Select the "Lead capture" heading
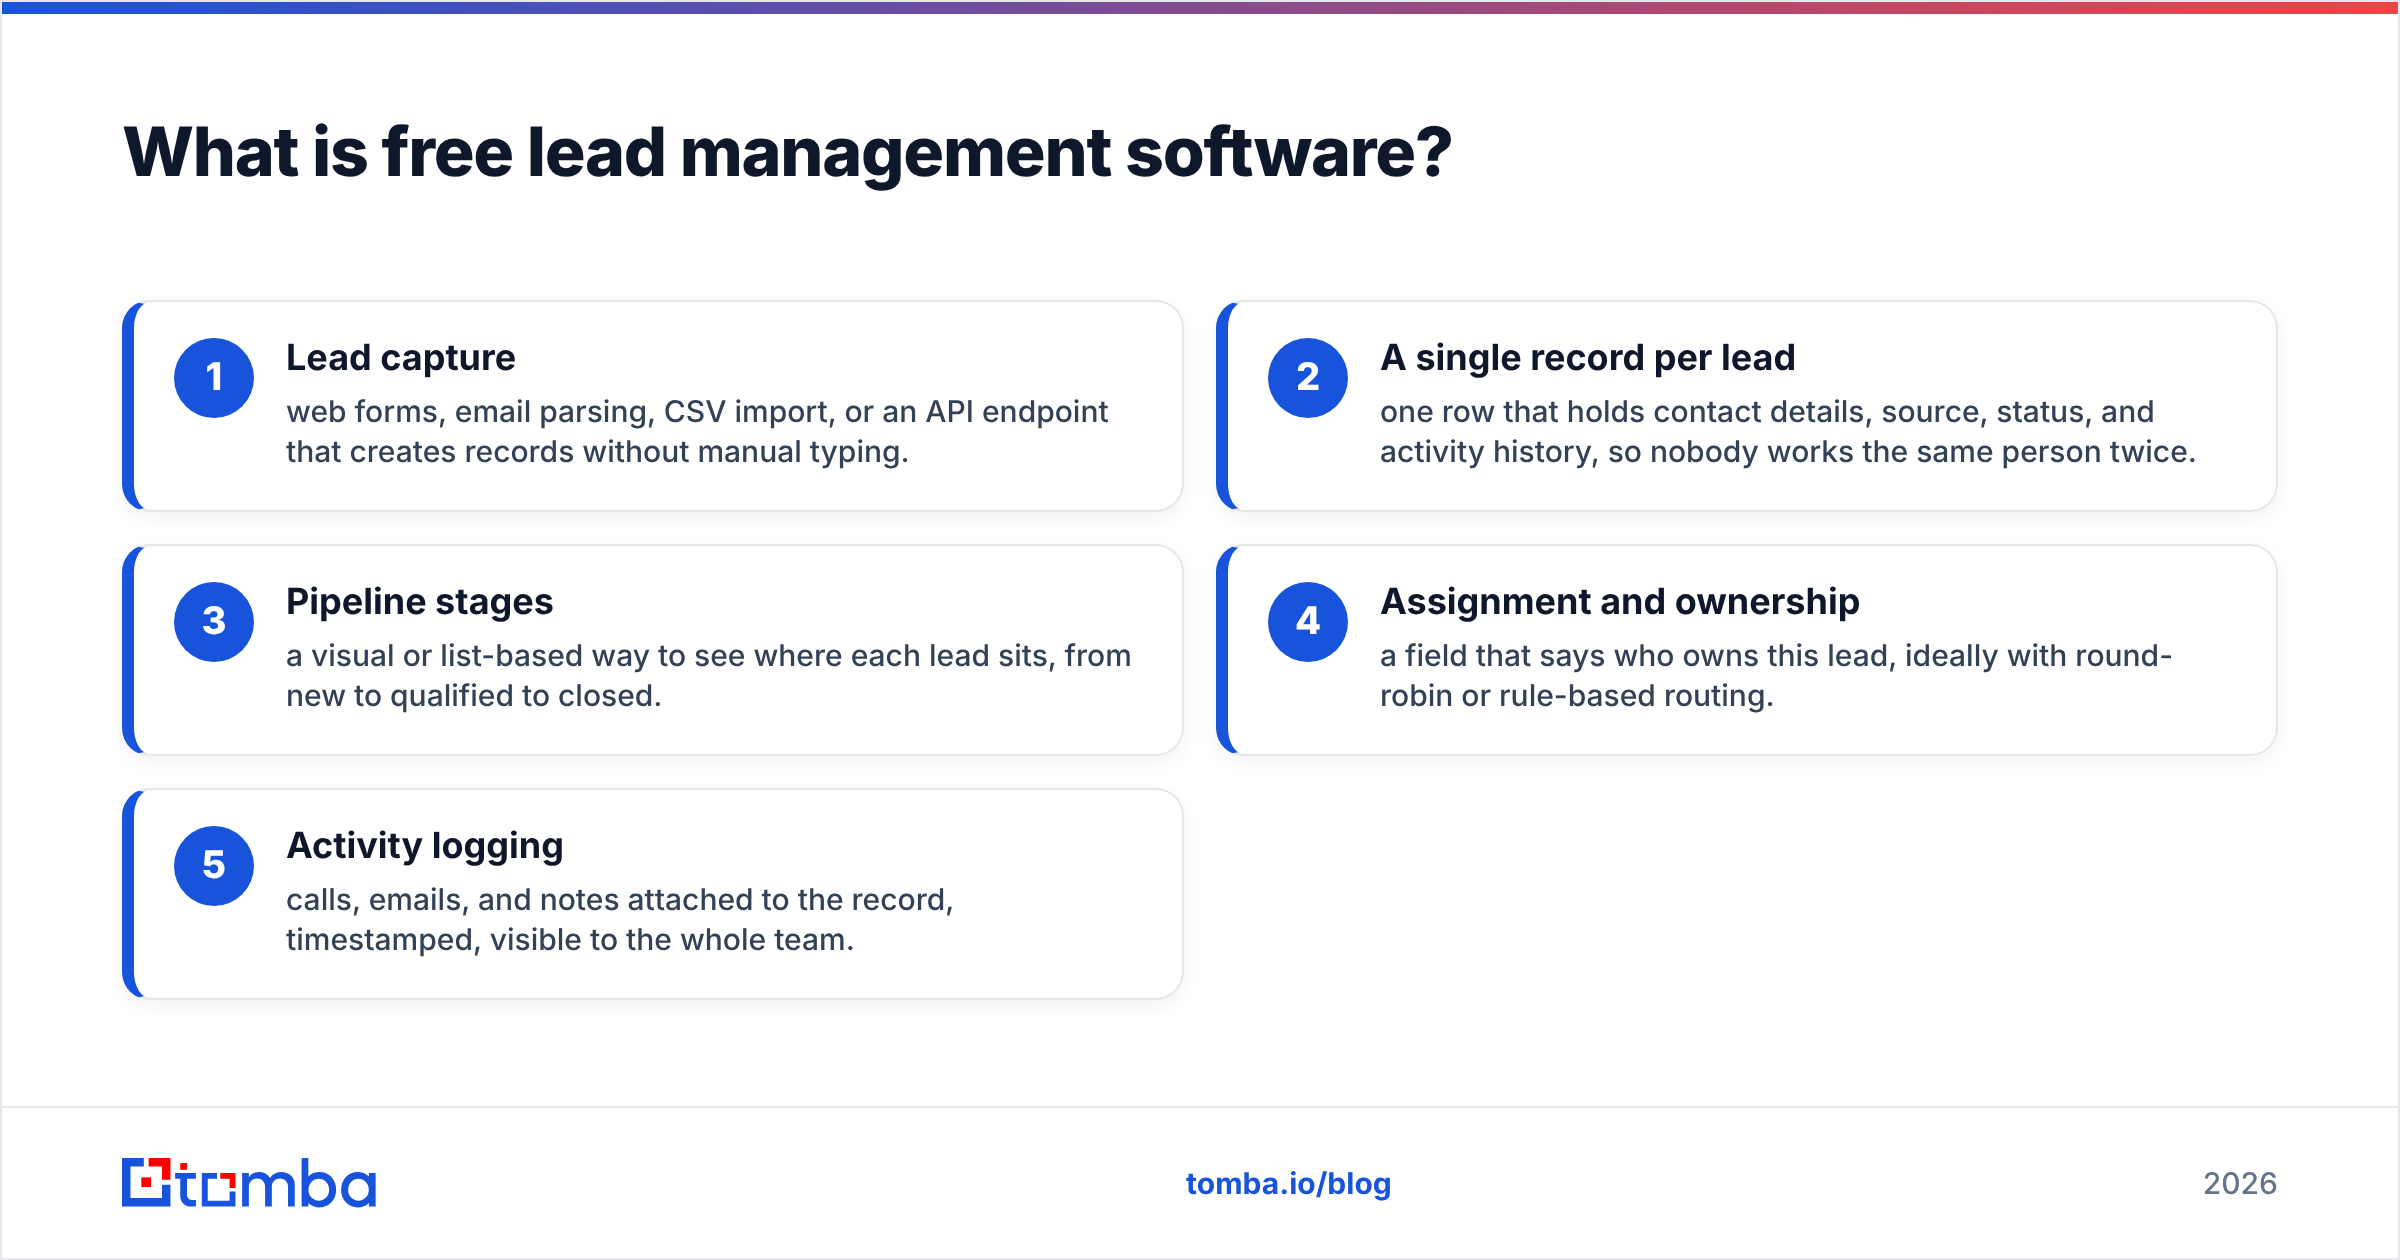 [x=401, y=358]
